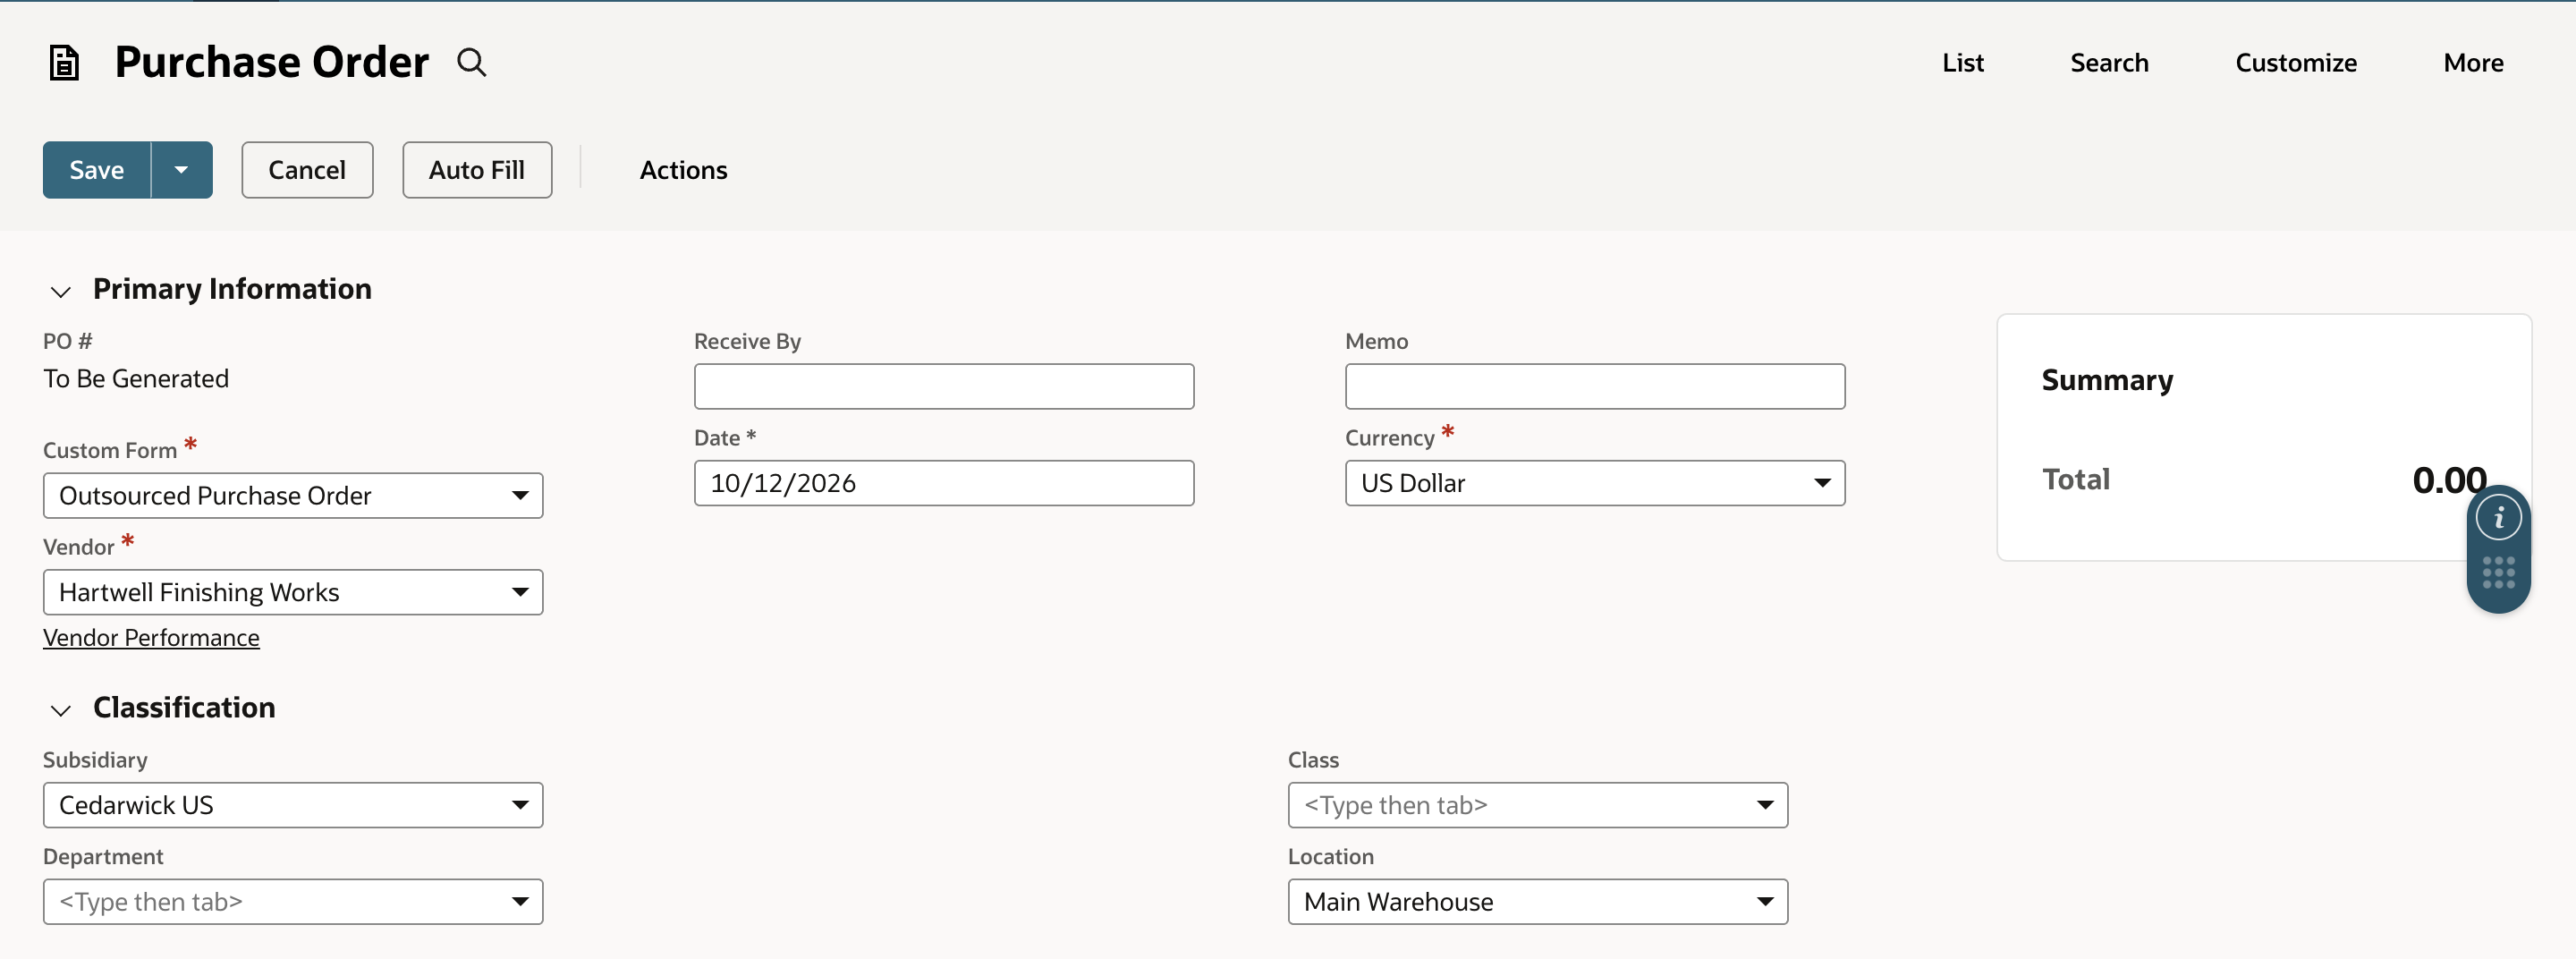The height and width of the screenshot is (959, 2576).
Task: Open the More menu
Action: (2473, 63)
